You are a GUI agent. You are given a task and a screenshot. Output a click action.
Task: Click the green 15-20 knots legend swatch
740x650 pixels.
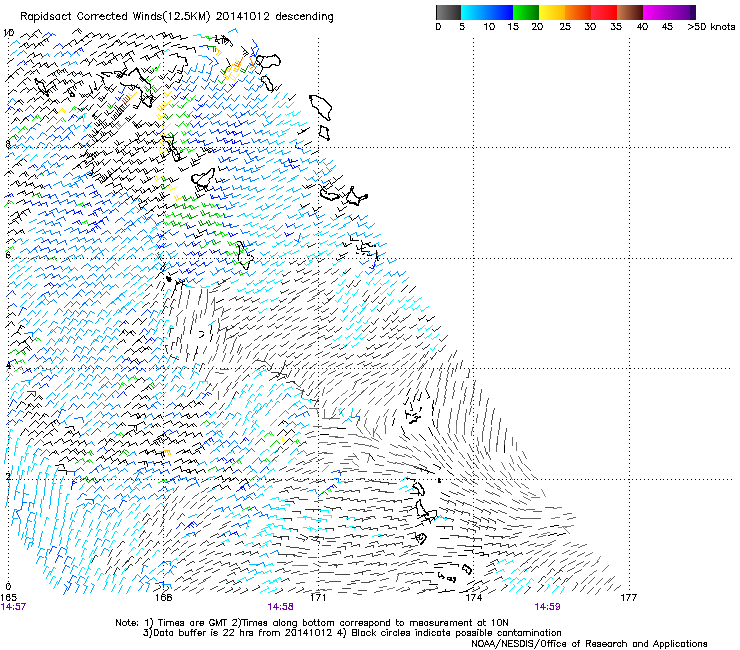526,12
